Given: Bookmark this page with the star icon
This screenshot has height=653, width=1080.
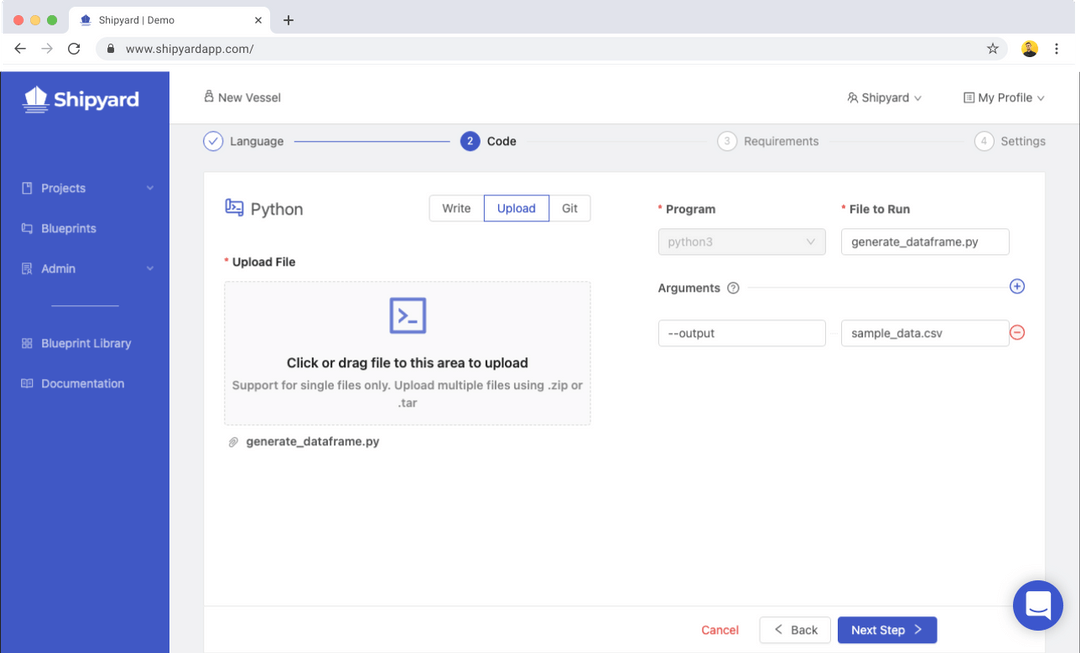Looking at the screenshot, I should pos(993,48).
